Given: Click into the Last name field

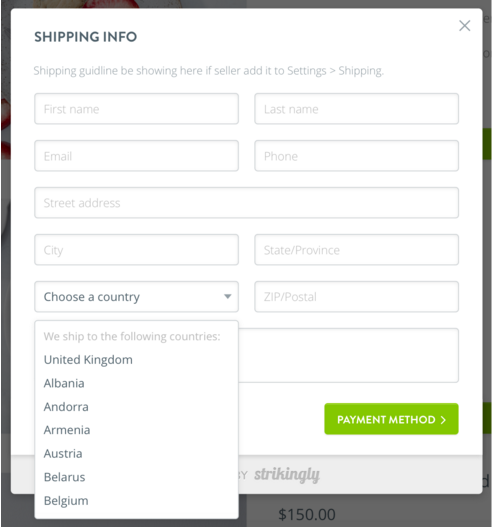Looking at the screenshot, I should (x=357, y=109).
